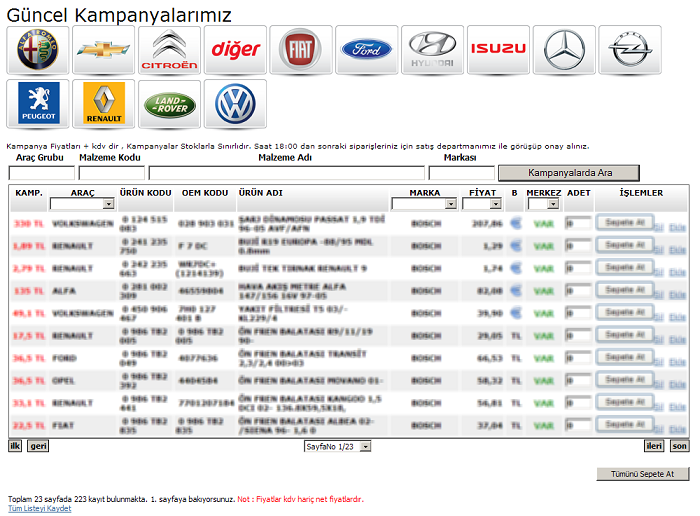The image size is (700, 516).
Task: Click the OPEL vehicle cell
Action: [x=63, y=381]
